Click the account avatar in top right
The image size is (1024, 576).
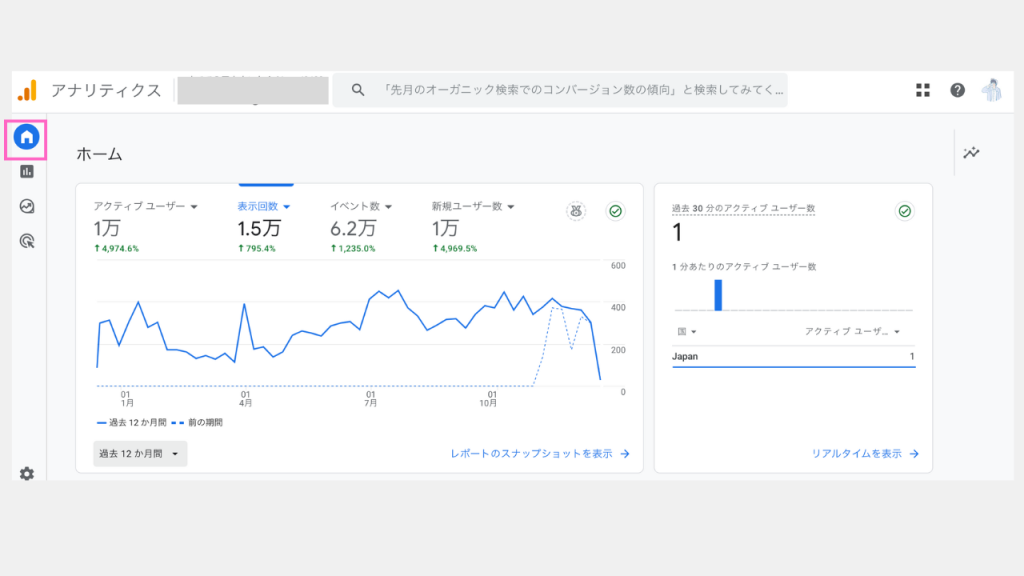[991, 90]
